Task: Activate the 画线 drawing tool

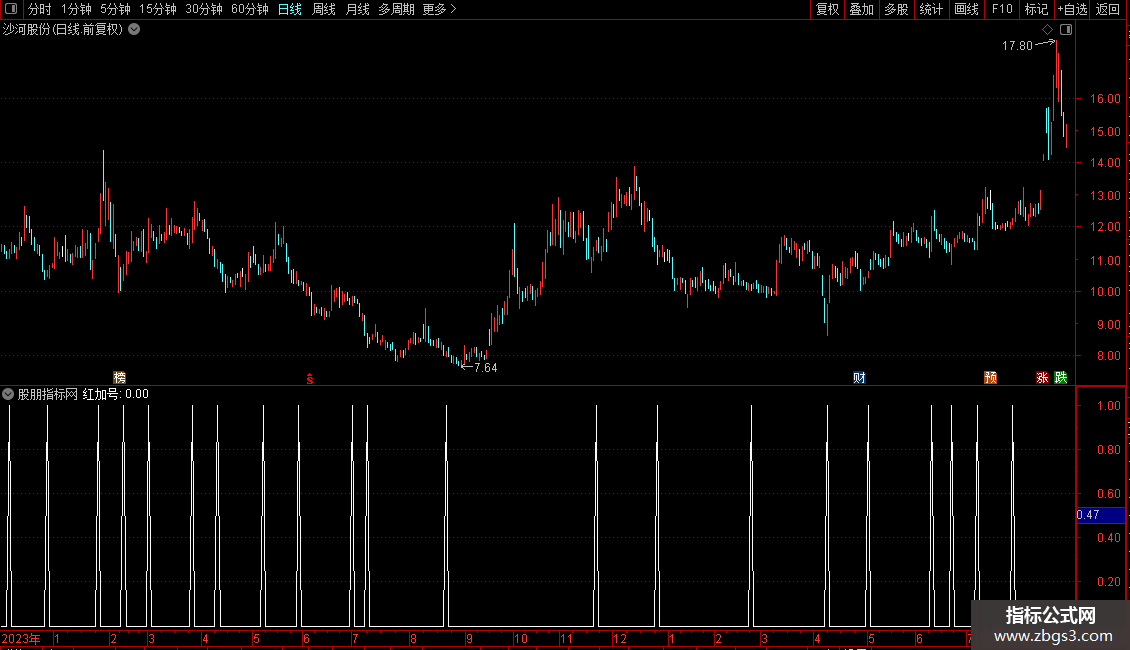Action: (966, 9)
